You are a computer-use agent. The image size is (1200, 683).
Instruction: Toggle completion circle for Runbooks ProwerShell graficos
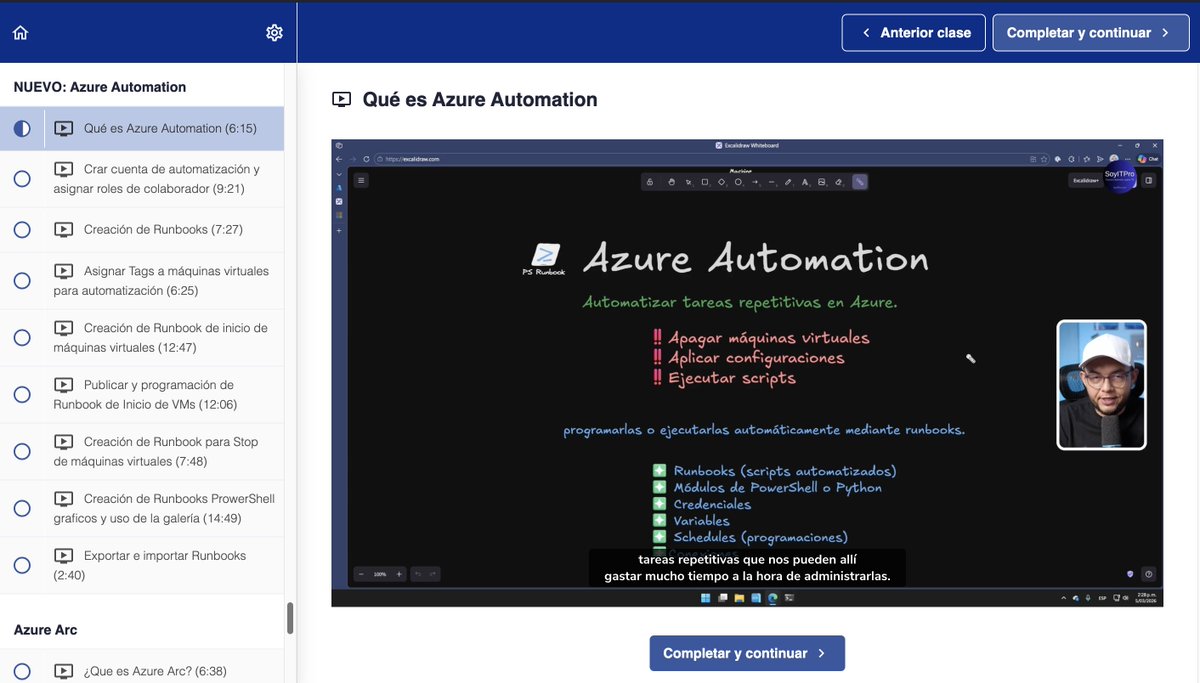(x=22, y=508)
